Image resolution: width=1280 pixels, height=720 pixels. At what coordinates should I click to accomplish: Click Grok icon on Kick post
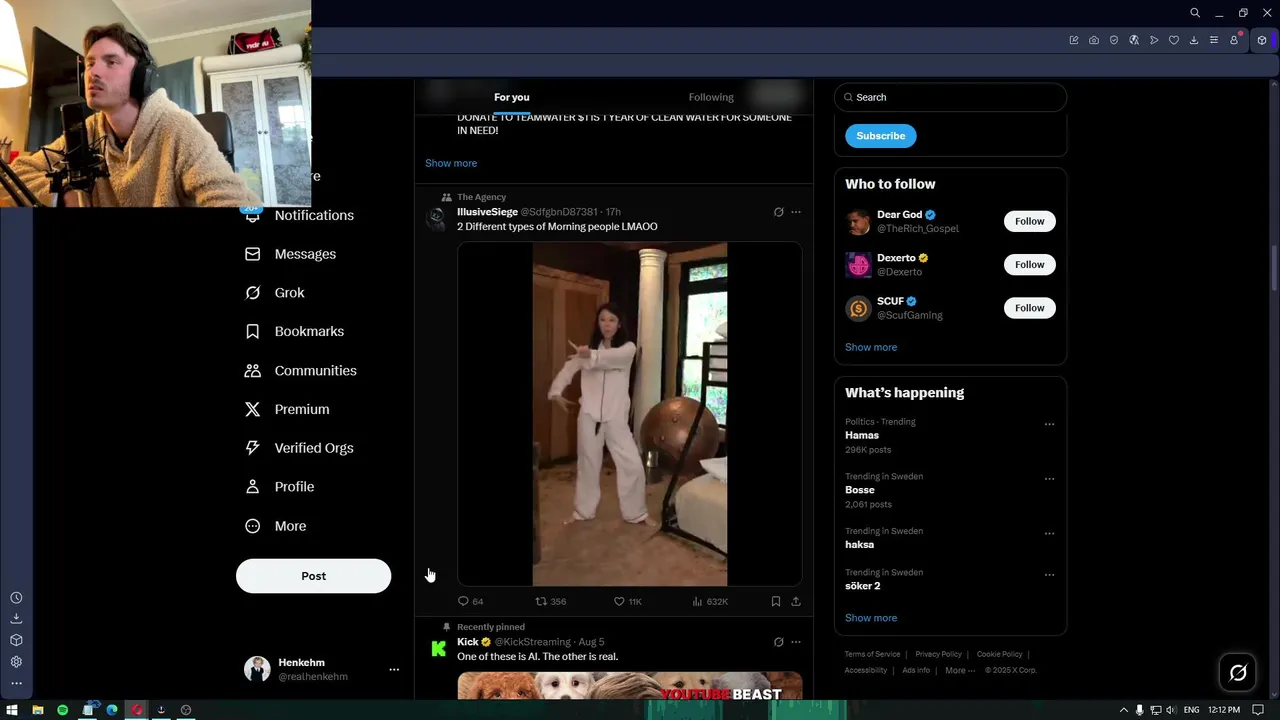pos(778,642)
